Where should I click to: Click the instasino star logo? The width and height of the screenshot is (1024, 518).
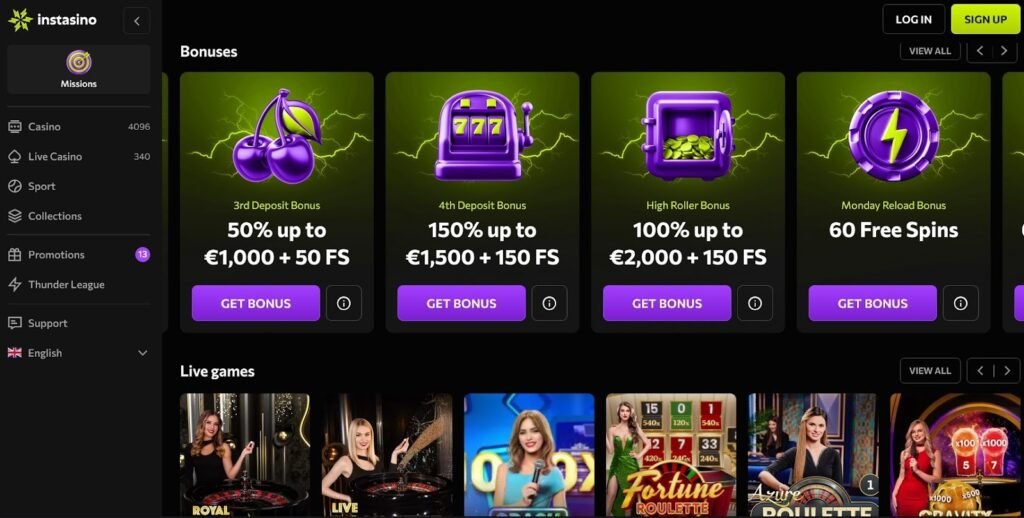pos(20,20)
